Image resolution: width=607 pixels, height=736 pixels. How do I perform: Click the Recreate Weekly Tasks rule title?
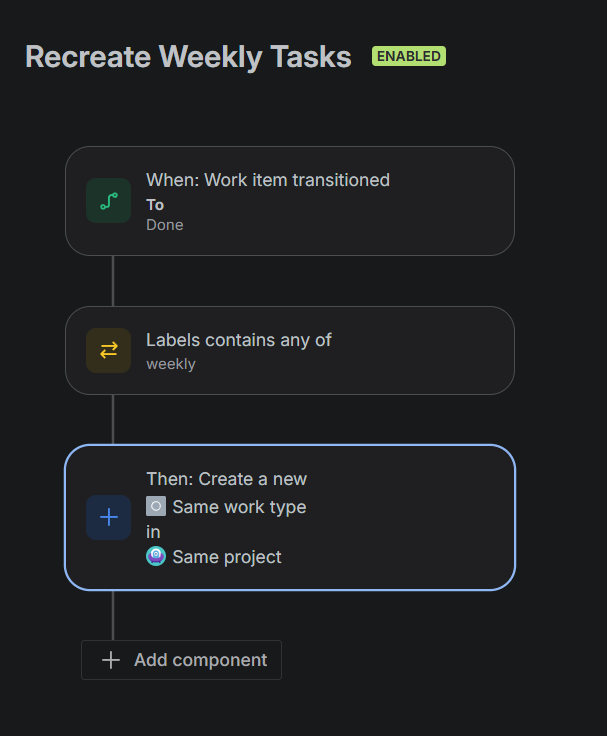coord(188,57)
